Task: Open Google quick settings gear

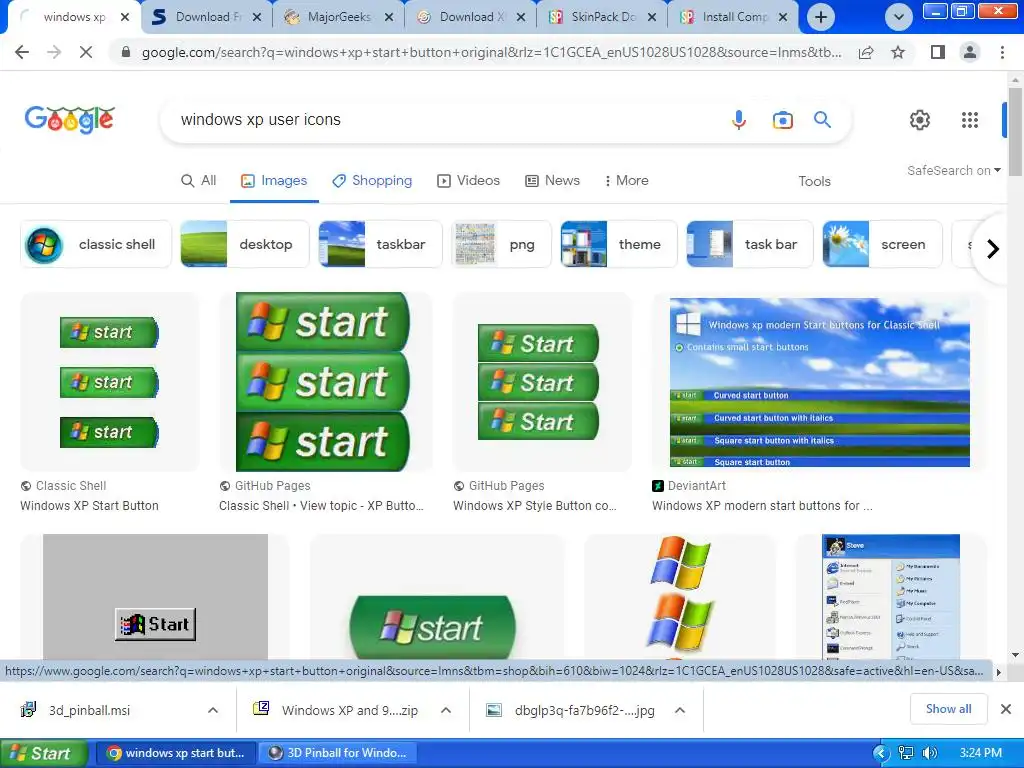Action: point(920,120)
